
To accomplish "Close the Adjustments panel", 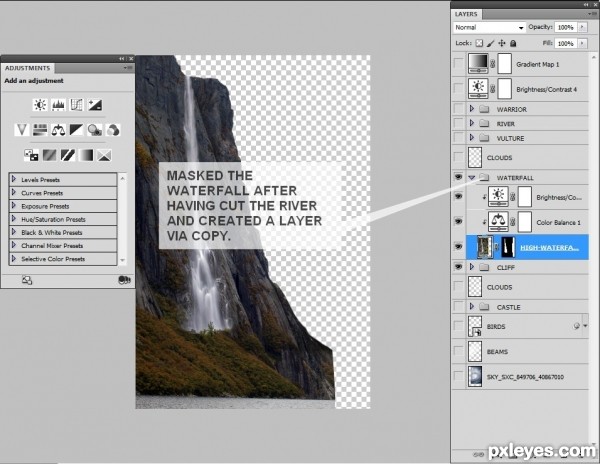I will pos(131,59).
